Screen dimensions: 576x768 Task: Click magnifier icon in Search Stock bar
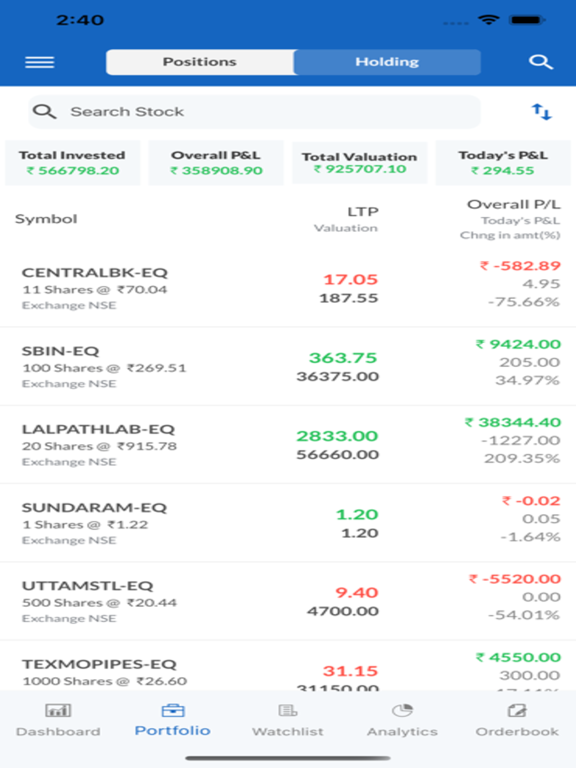45,112
